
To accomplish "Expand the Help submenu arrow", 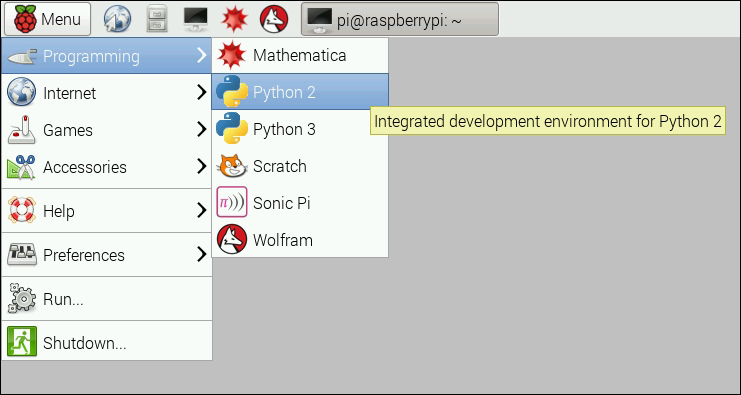I will point(202,210).
